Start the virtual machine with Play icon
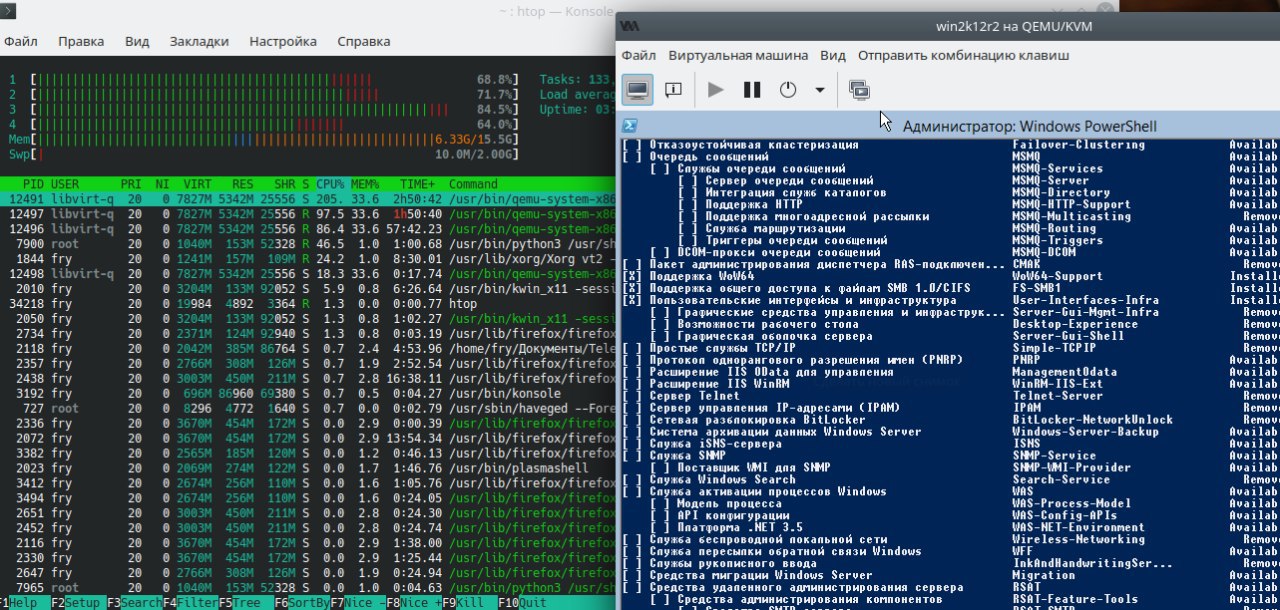The image size is (1280, 610). click(x=715, y=89)
